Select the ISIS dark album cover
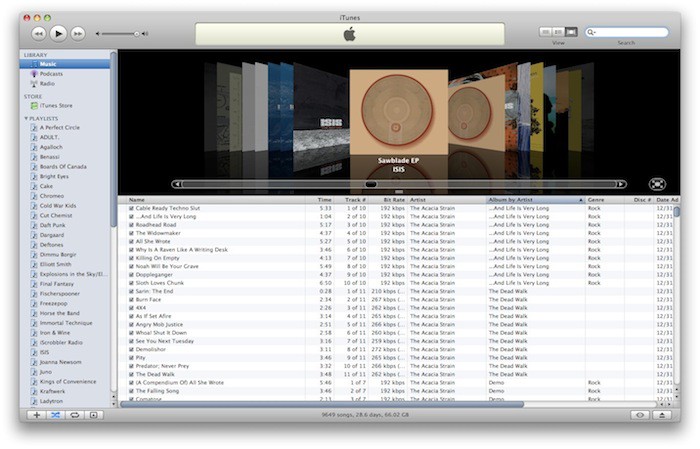Viewport: 700px width, 449px height. (321, 109)
